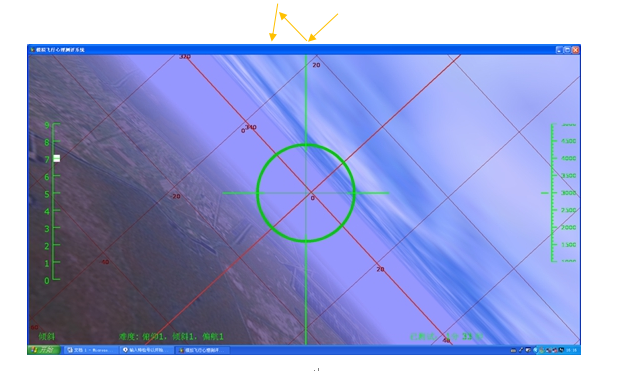Image resolution: width=631 pixels, height=371 pixels.
Task: Click the elapsed test time readout
Action: coord(446,336)
